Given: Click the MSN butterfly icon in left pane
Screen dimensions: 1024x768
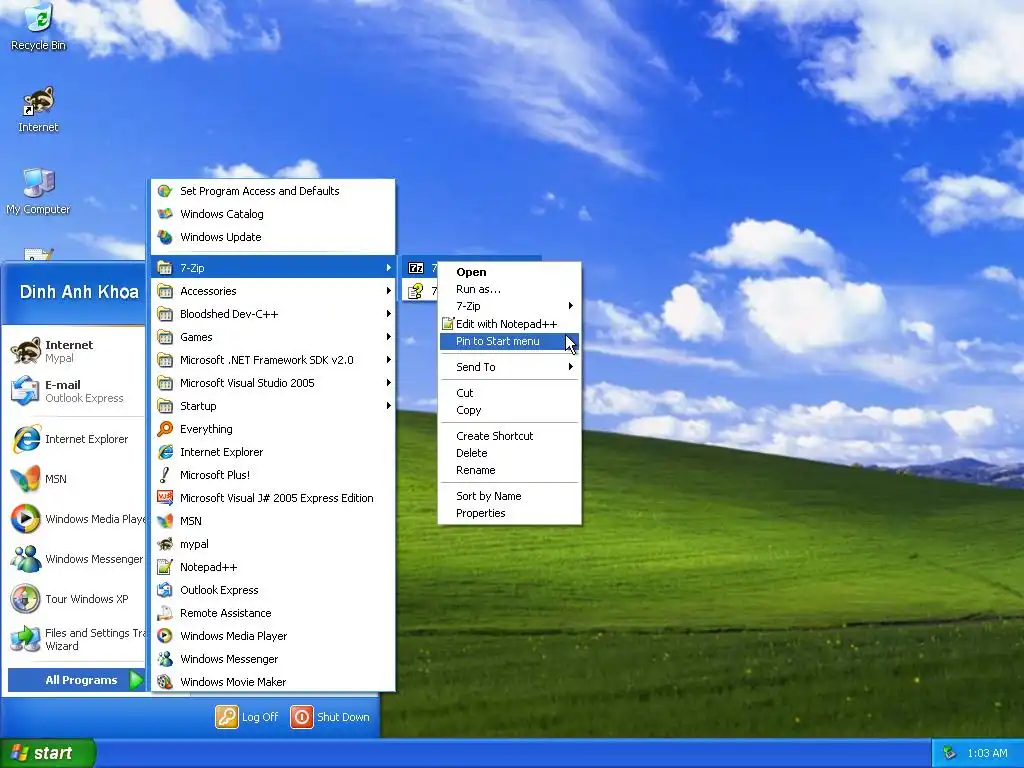Looking at the screenshot, I should coord(25,479).
